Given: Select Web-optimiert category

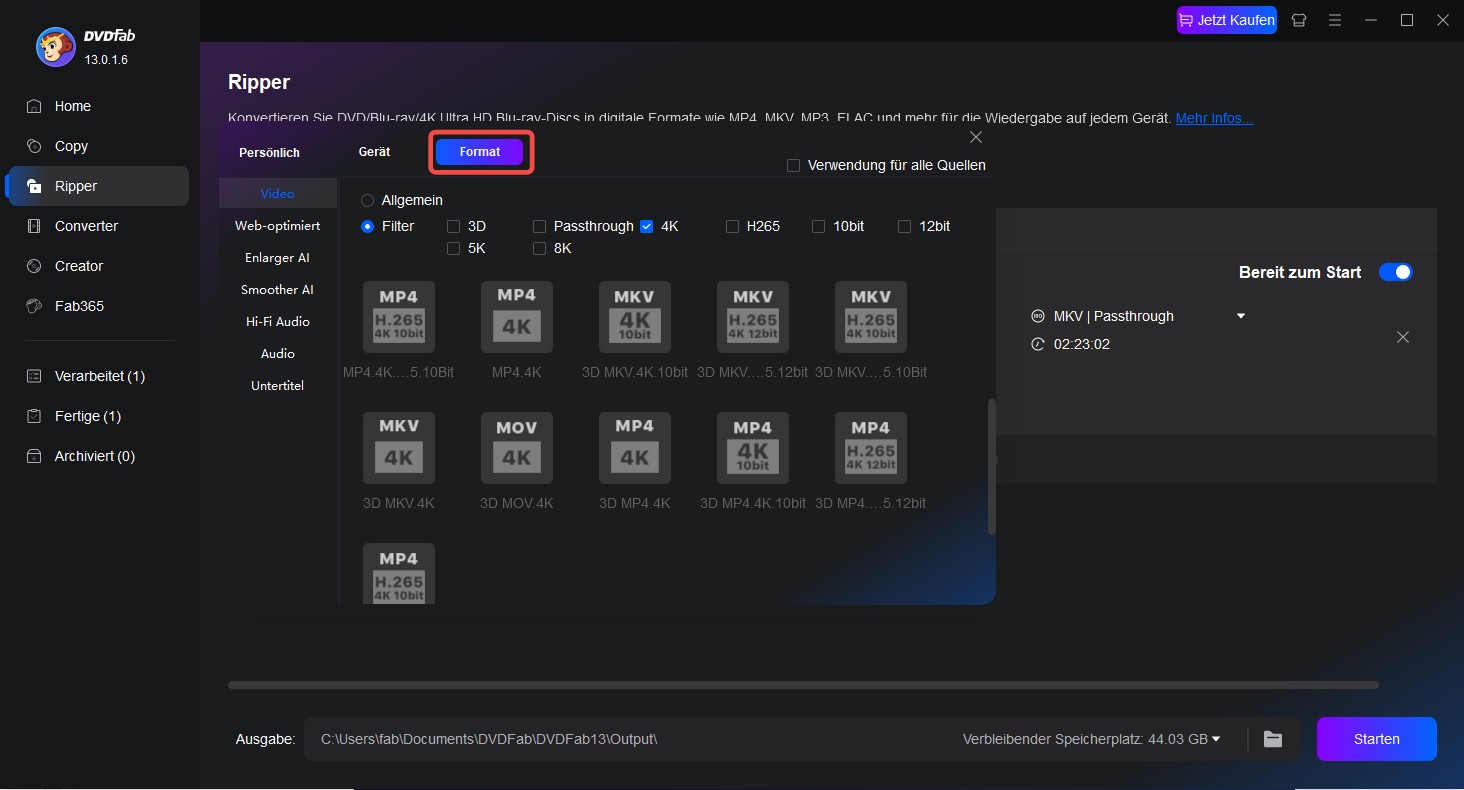Looking at the screenshot, I should point(277,225).
